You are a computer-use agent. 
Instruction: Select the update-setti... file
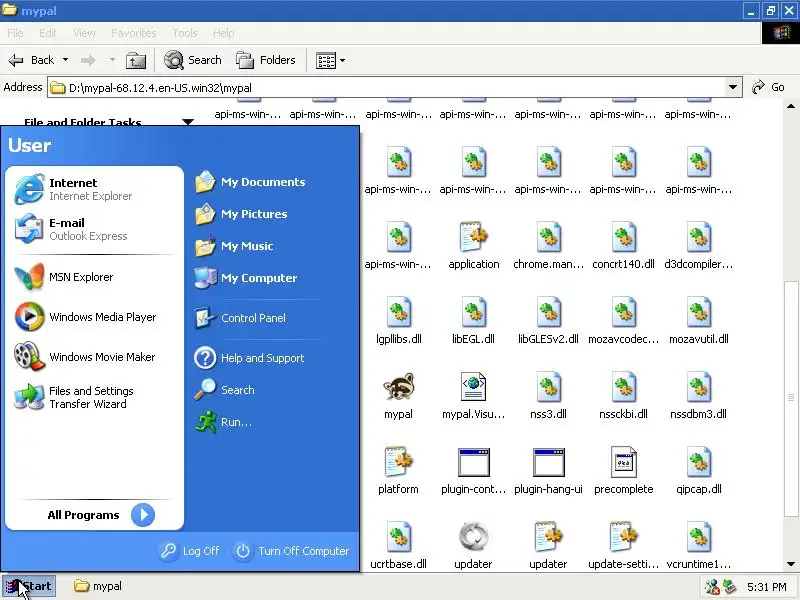coord(623,546)
